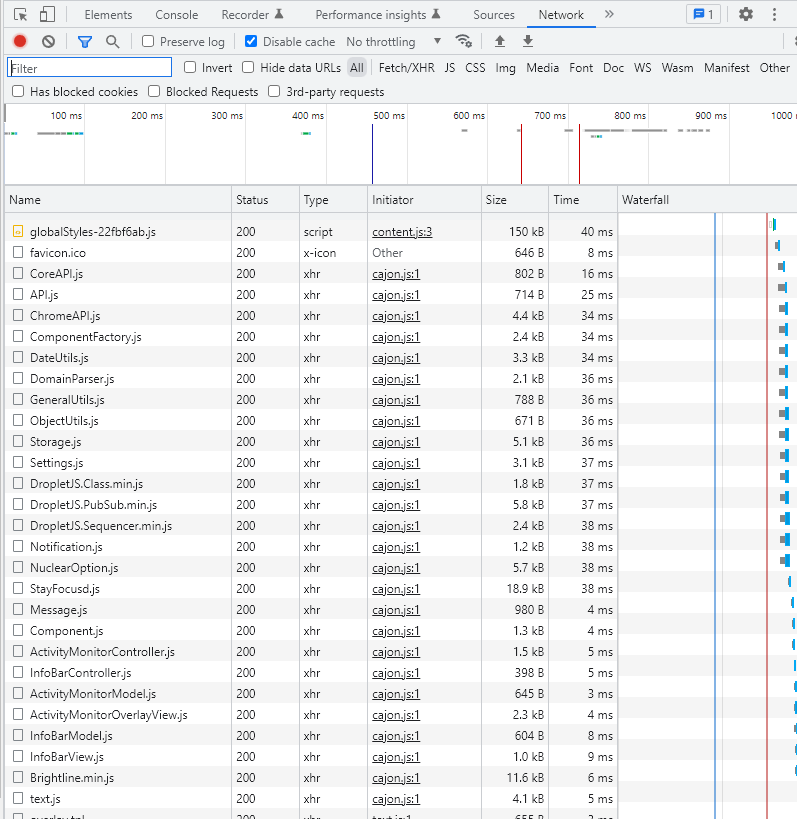Enable 3rd-party requests filter

pyautogui.click(x=274, y=91)
